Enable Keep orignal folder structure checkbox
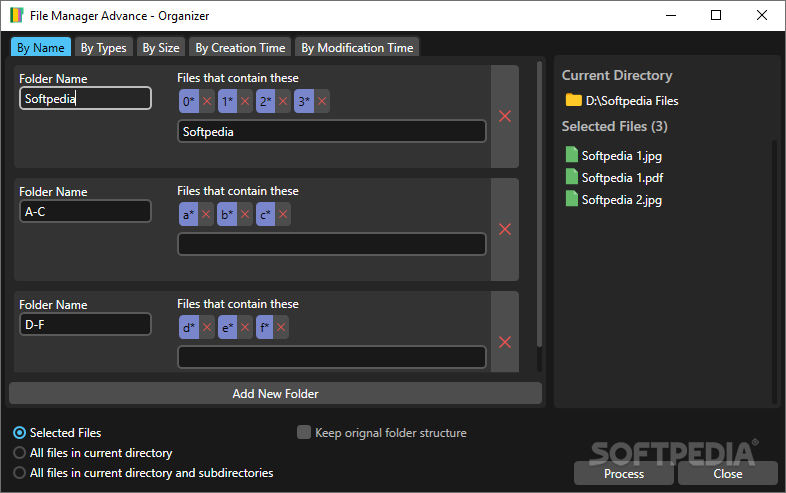The image size is (786, 493). point(304,432)
